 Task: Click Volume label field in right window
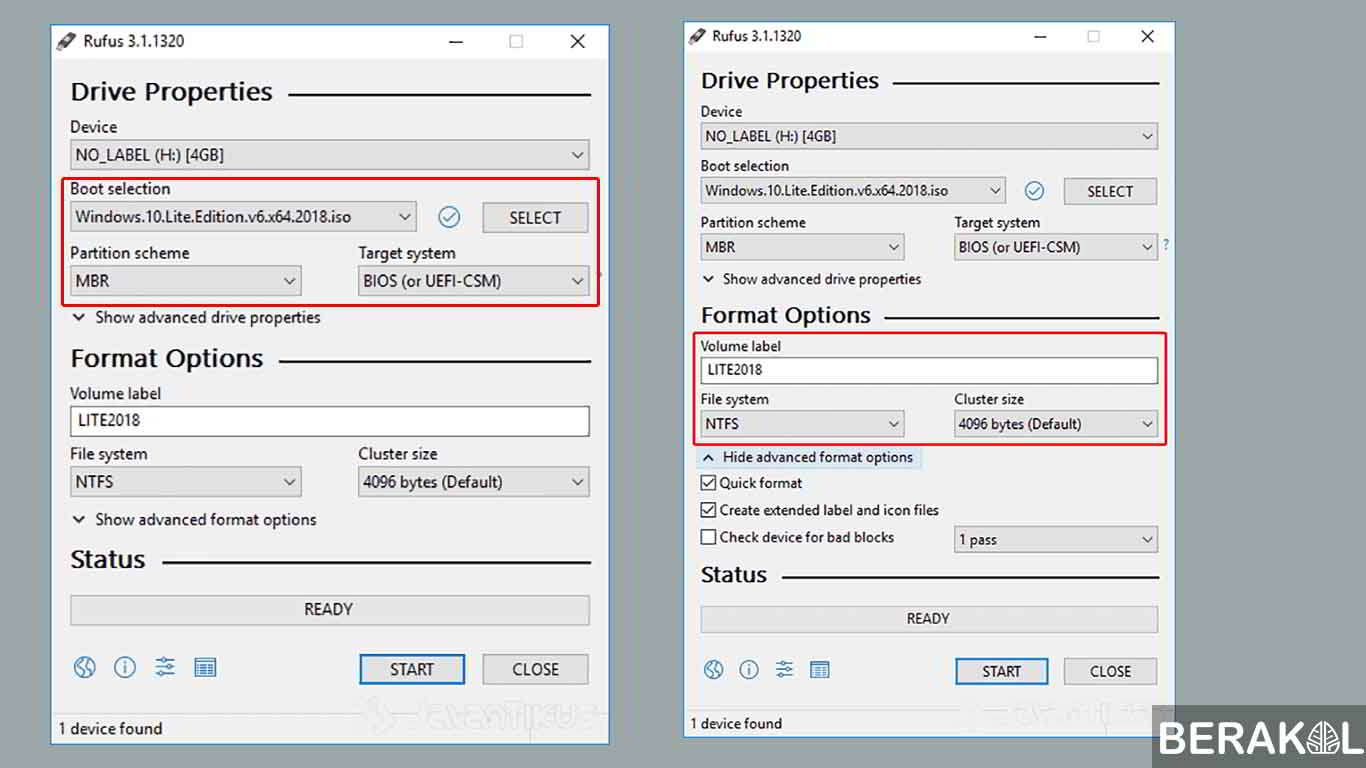(929, 370)
